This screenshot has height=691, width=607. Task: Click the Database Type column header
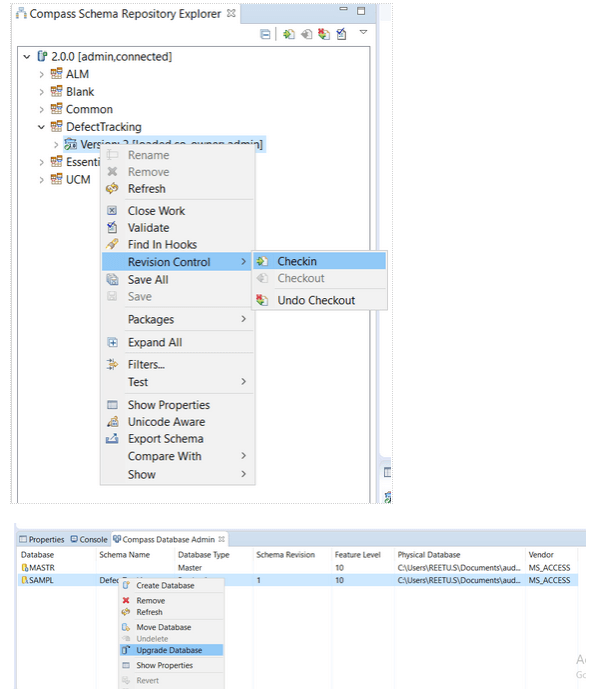click(214, 555)
